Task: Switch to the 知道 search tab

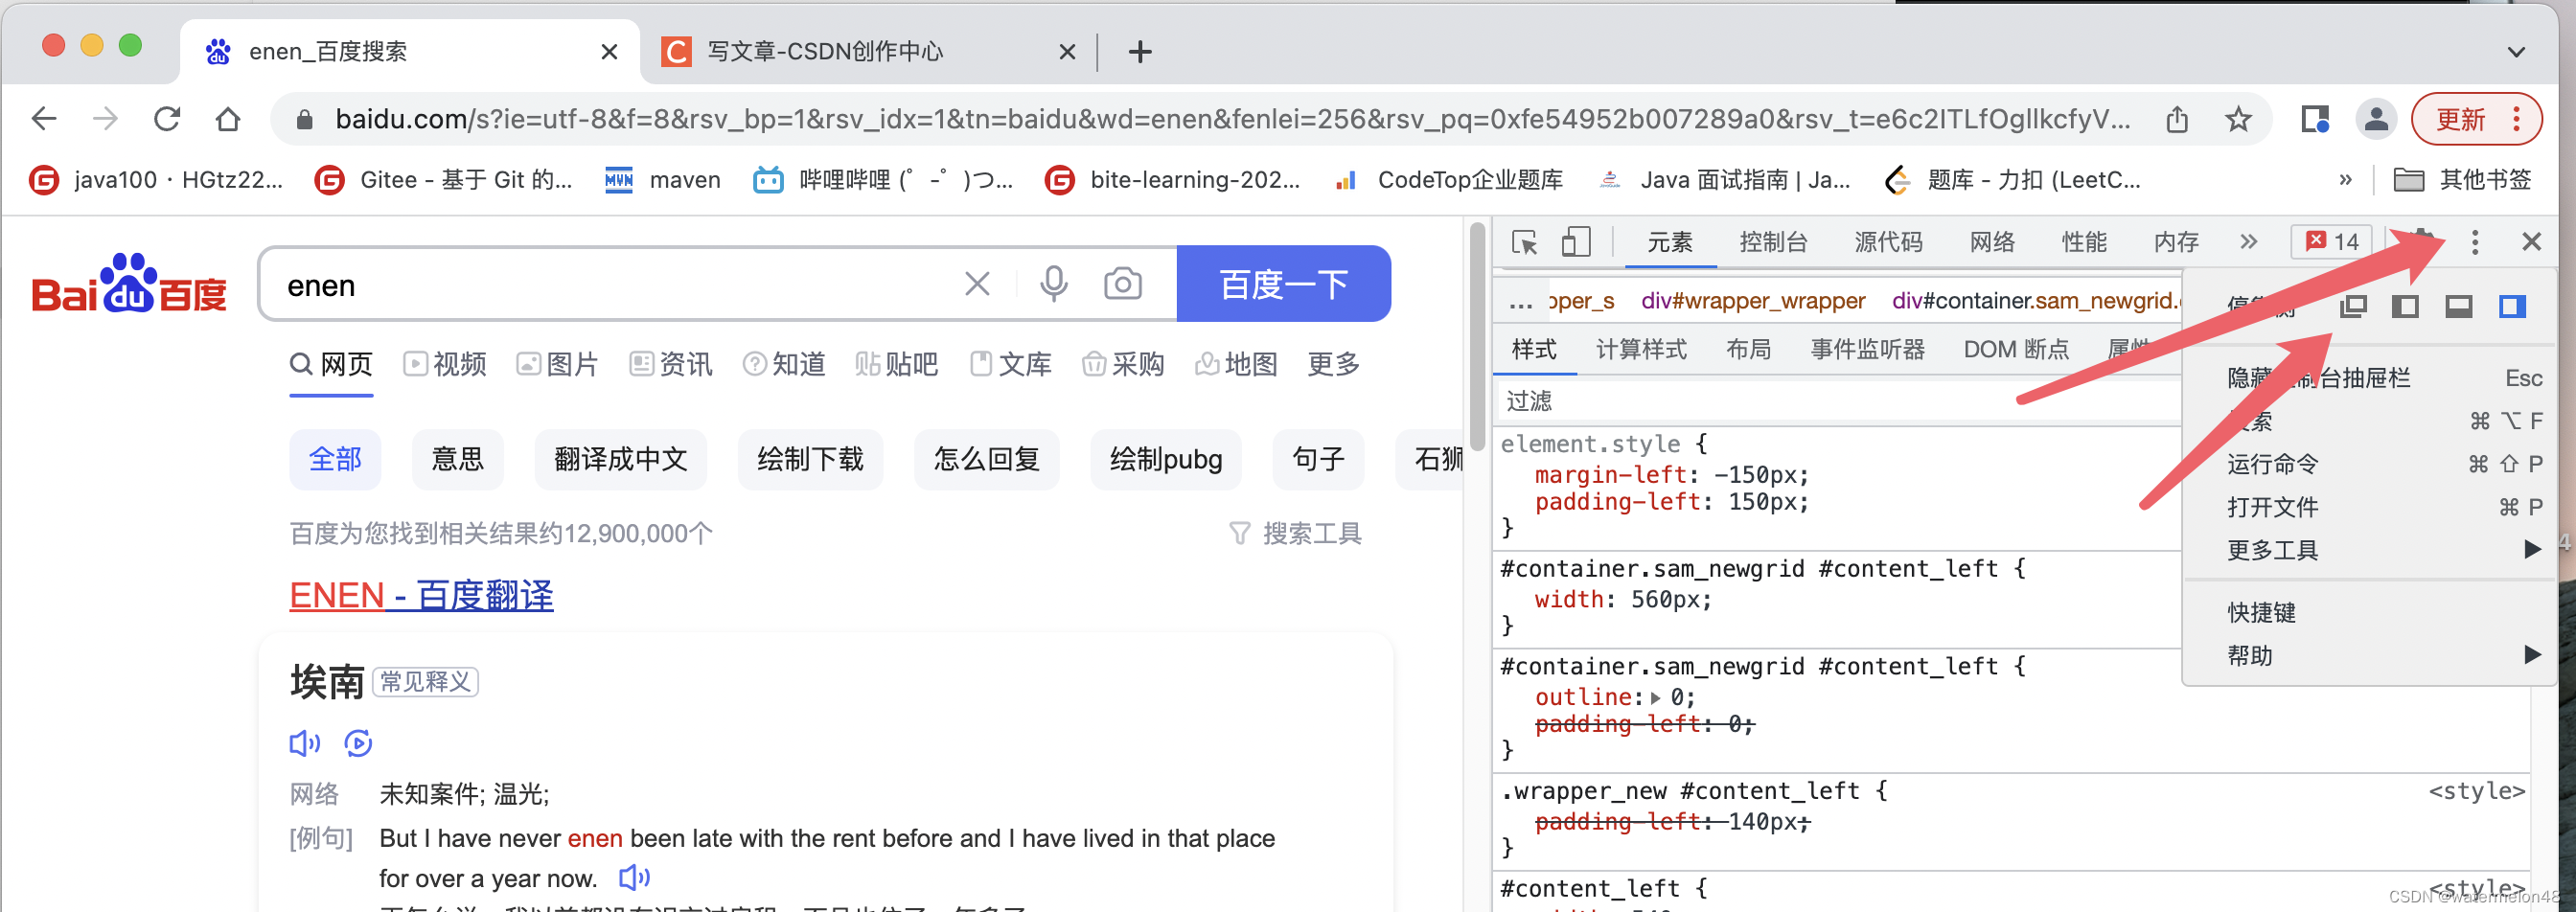Action: [783, 364]
